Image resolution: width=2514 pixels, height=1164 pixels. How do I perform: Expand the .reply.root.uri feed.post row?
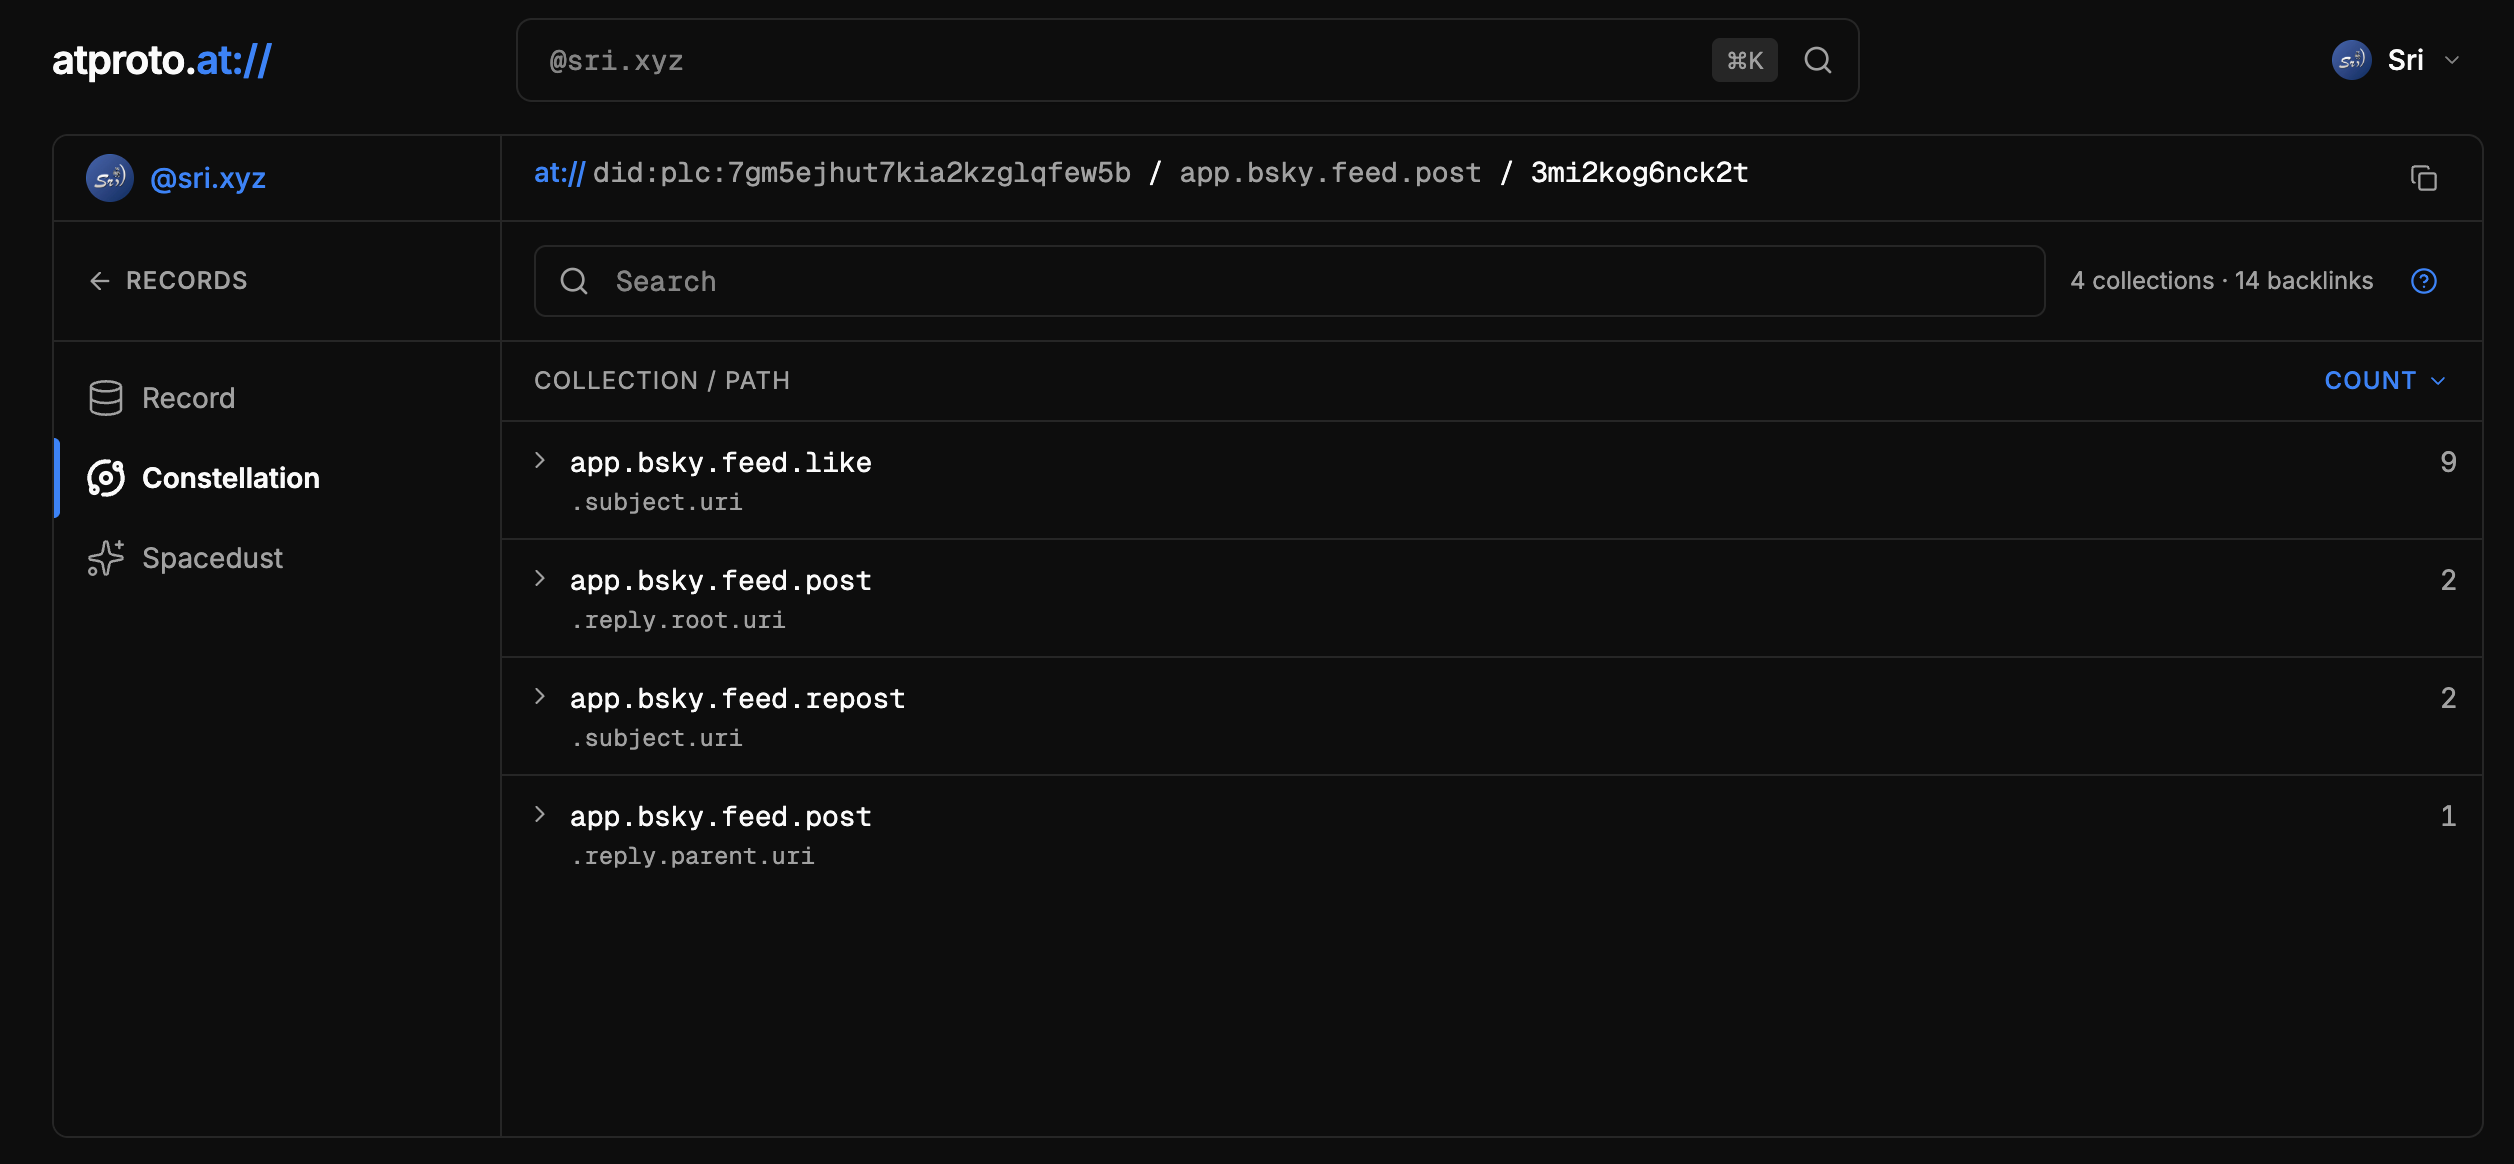[540, 579]
